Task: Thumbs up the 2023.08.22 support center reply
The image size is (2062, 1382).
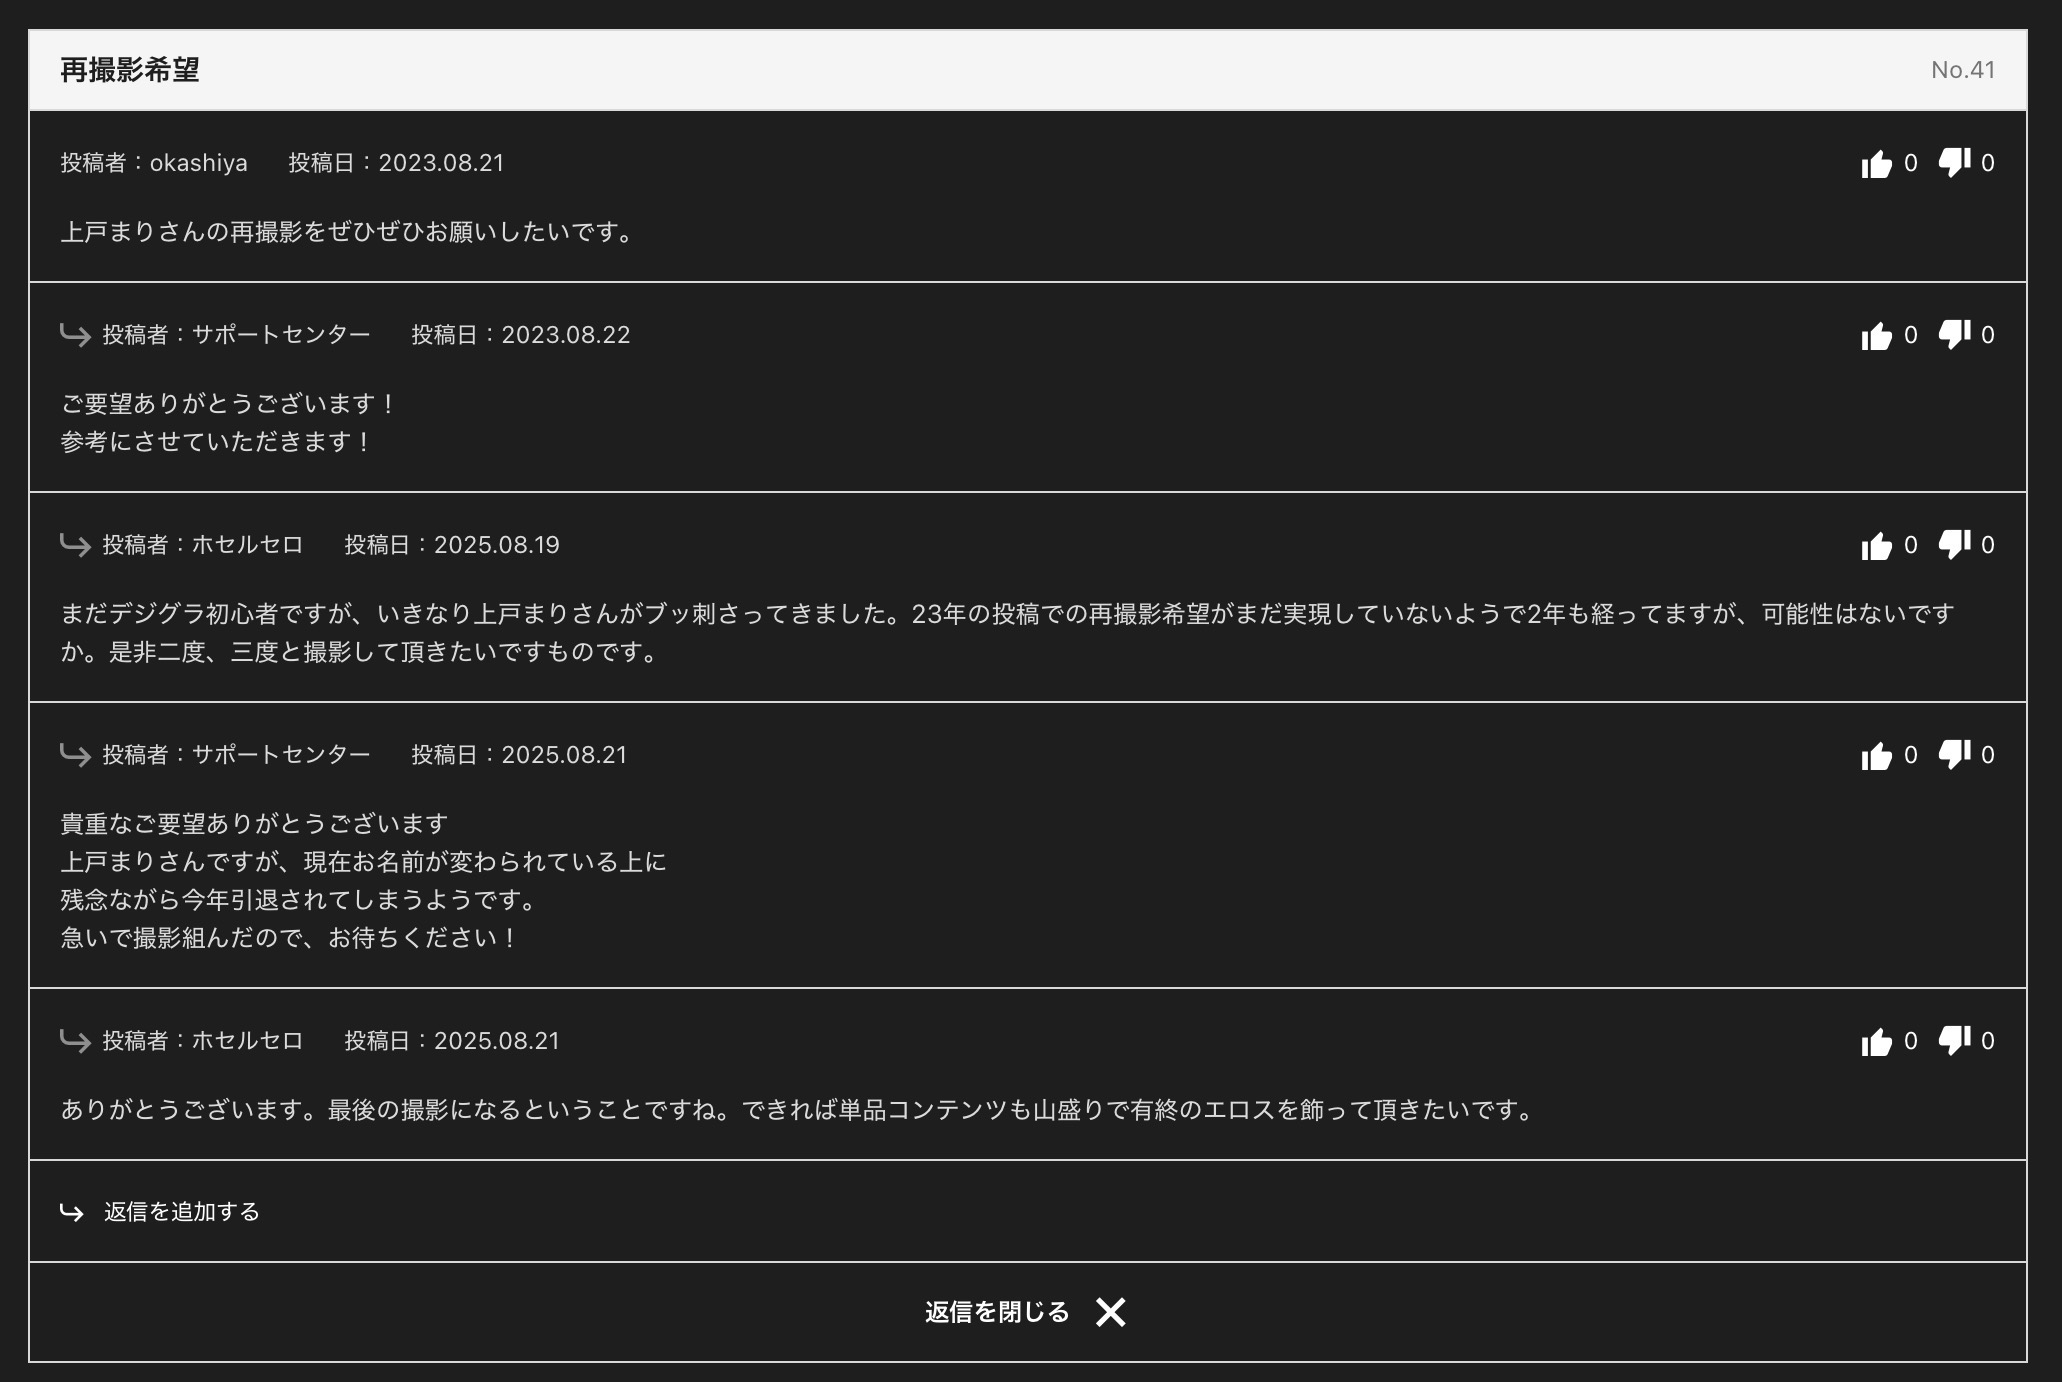Action: 1876,335
